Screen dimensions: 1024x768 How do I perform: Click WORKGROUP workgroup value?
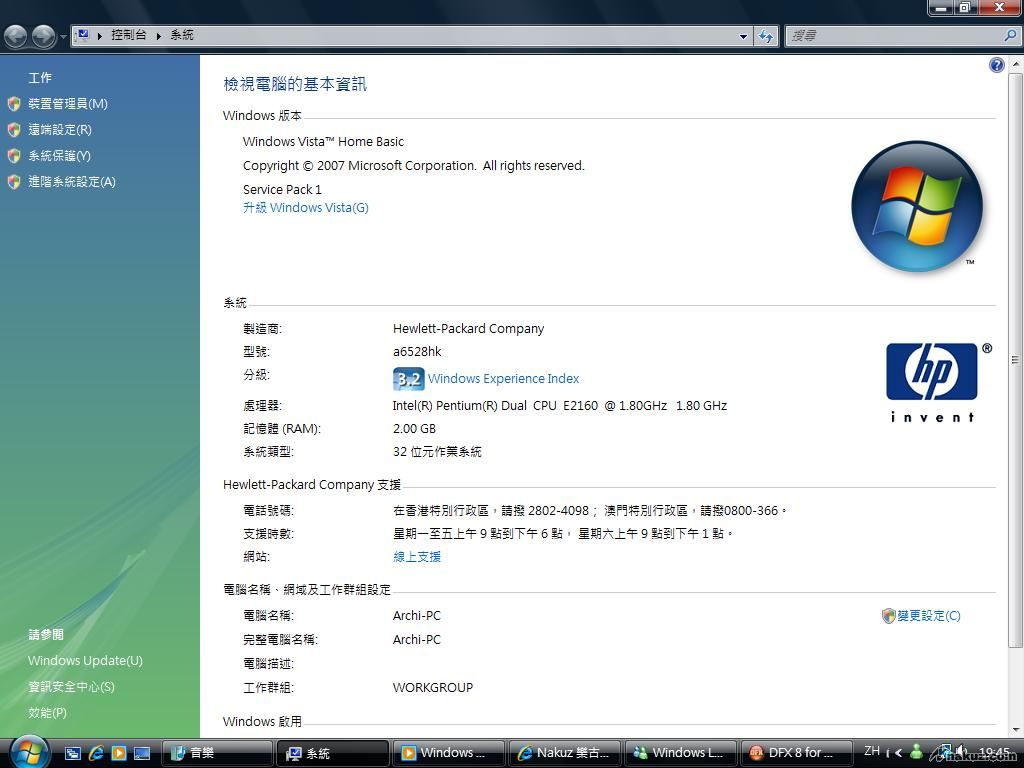click(432, 688)
